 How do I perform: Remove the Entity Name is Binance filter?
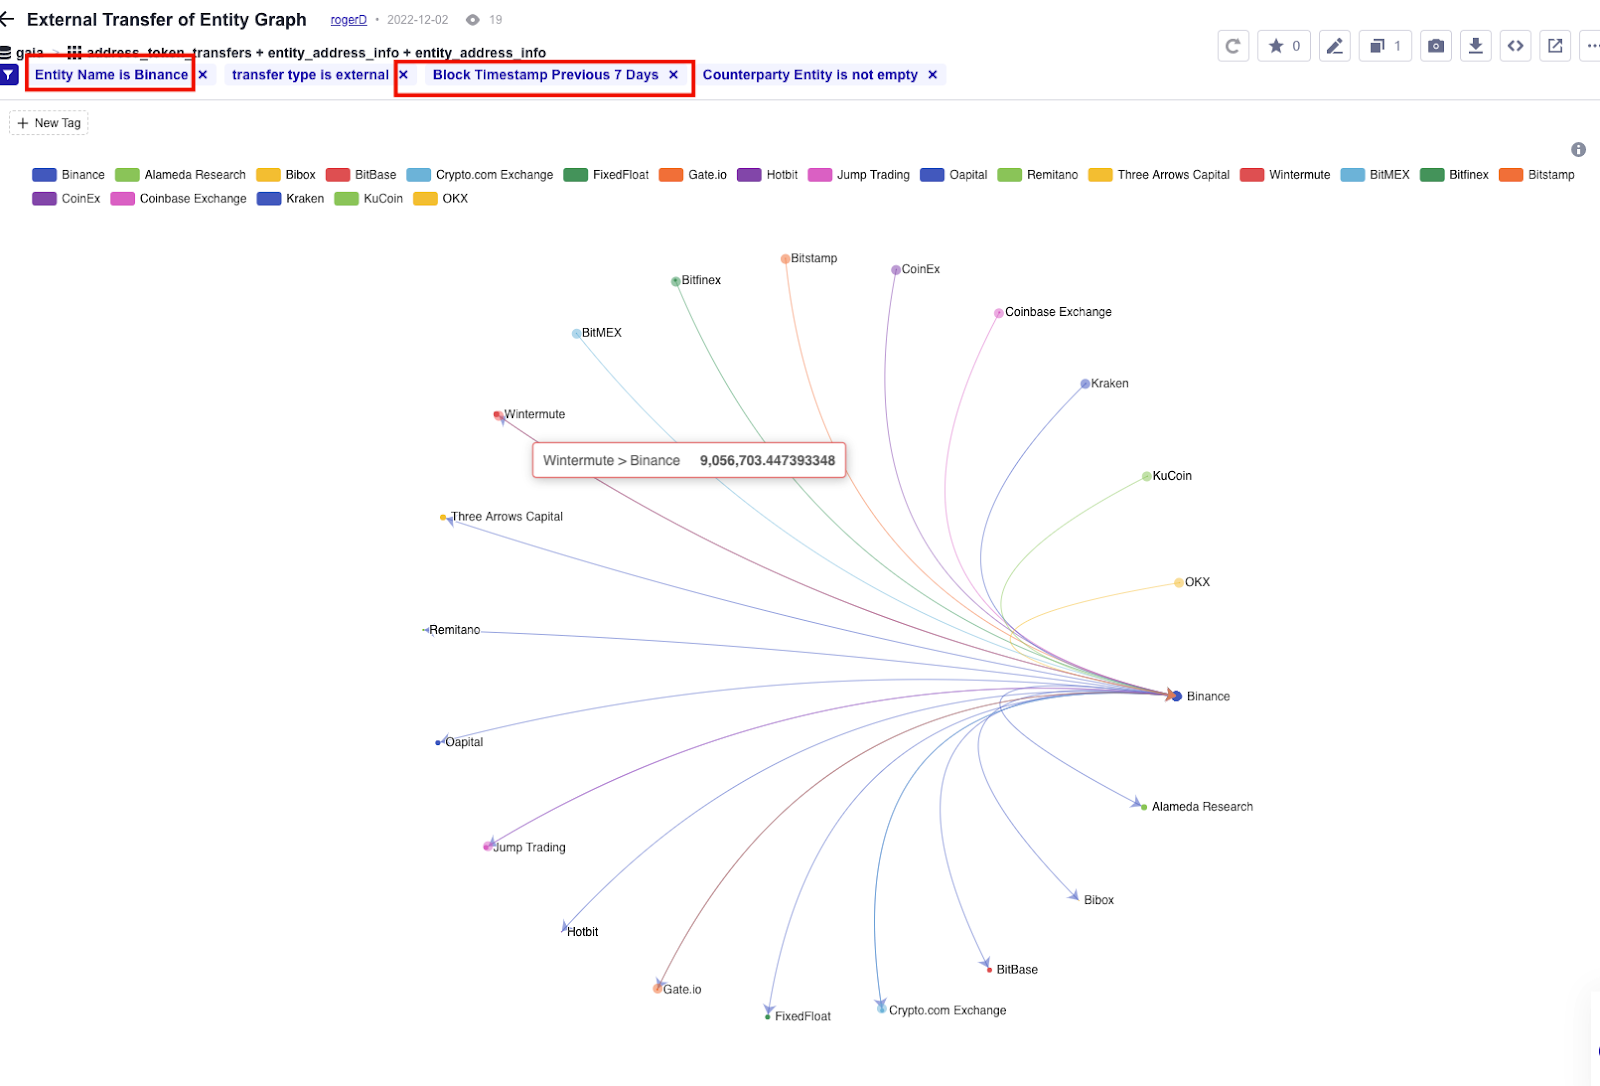tap(202, 74)
